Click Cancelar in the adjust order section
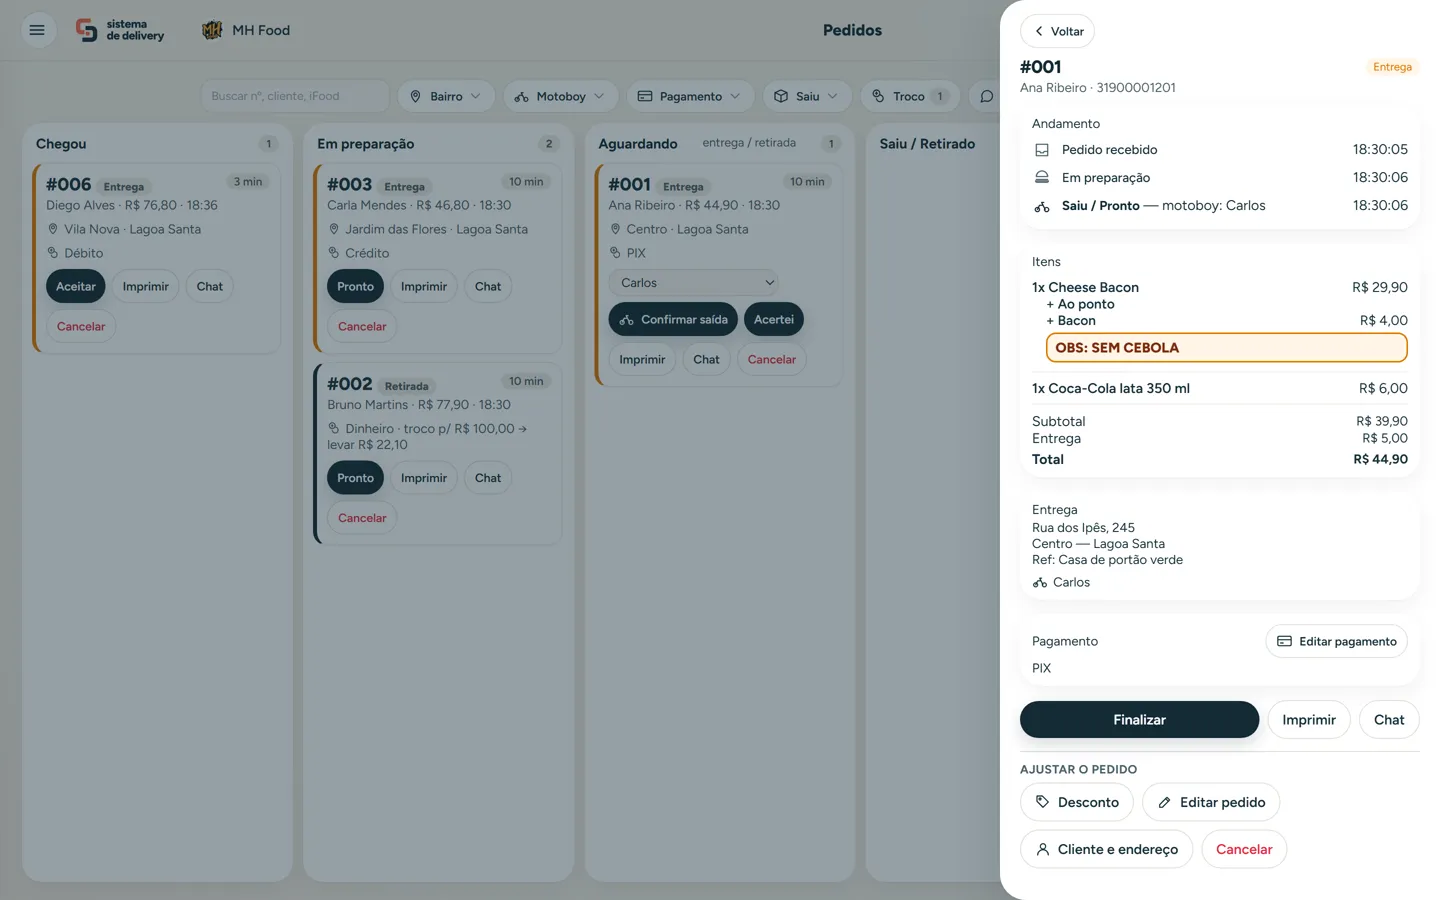The width and height of the screenshot is (1440, 900). tap(1244, 849)
